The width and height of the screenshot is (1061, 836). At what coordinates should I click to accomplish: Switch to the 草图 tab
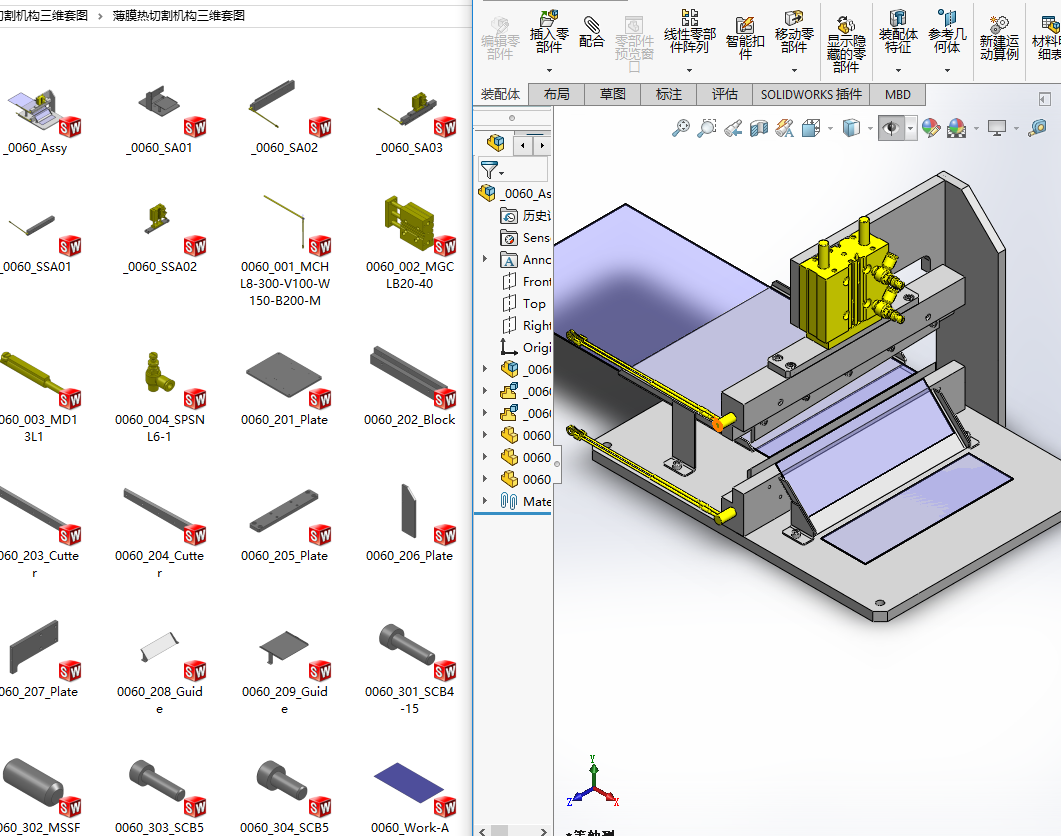(x=612, y=94)
